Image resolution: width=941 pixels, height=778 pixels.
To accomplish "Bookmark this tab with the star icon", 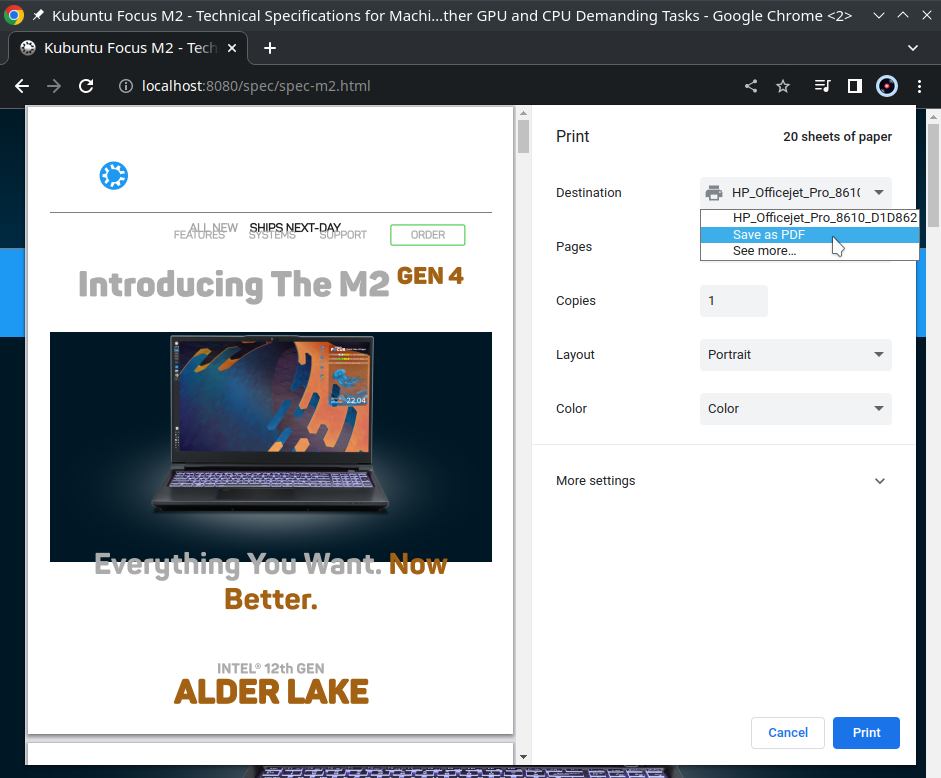I will 783,86.
